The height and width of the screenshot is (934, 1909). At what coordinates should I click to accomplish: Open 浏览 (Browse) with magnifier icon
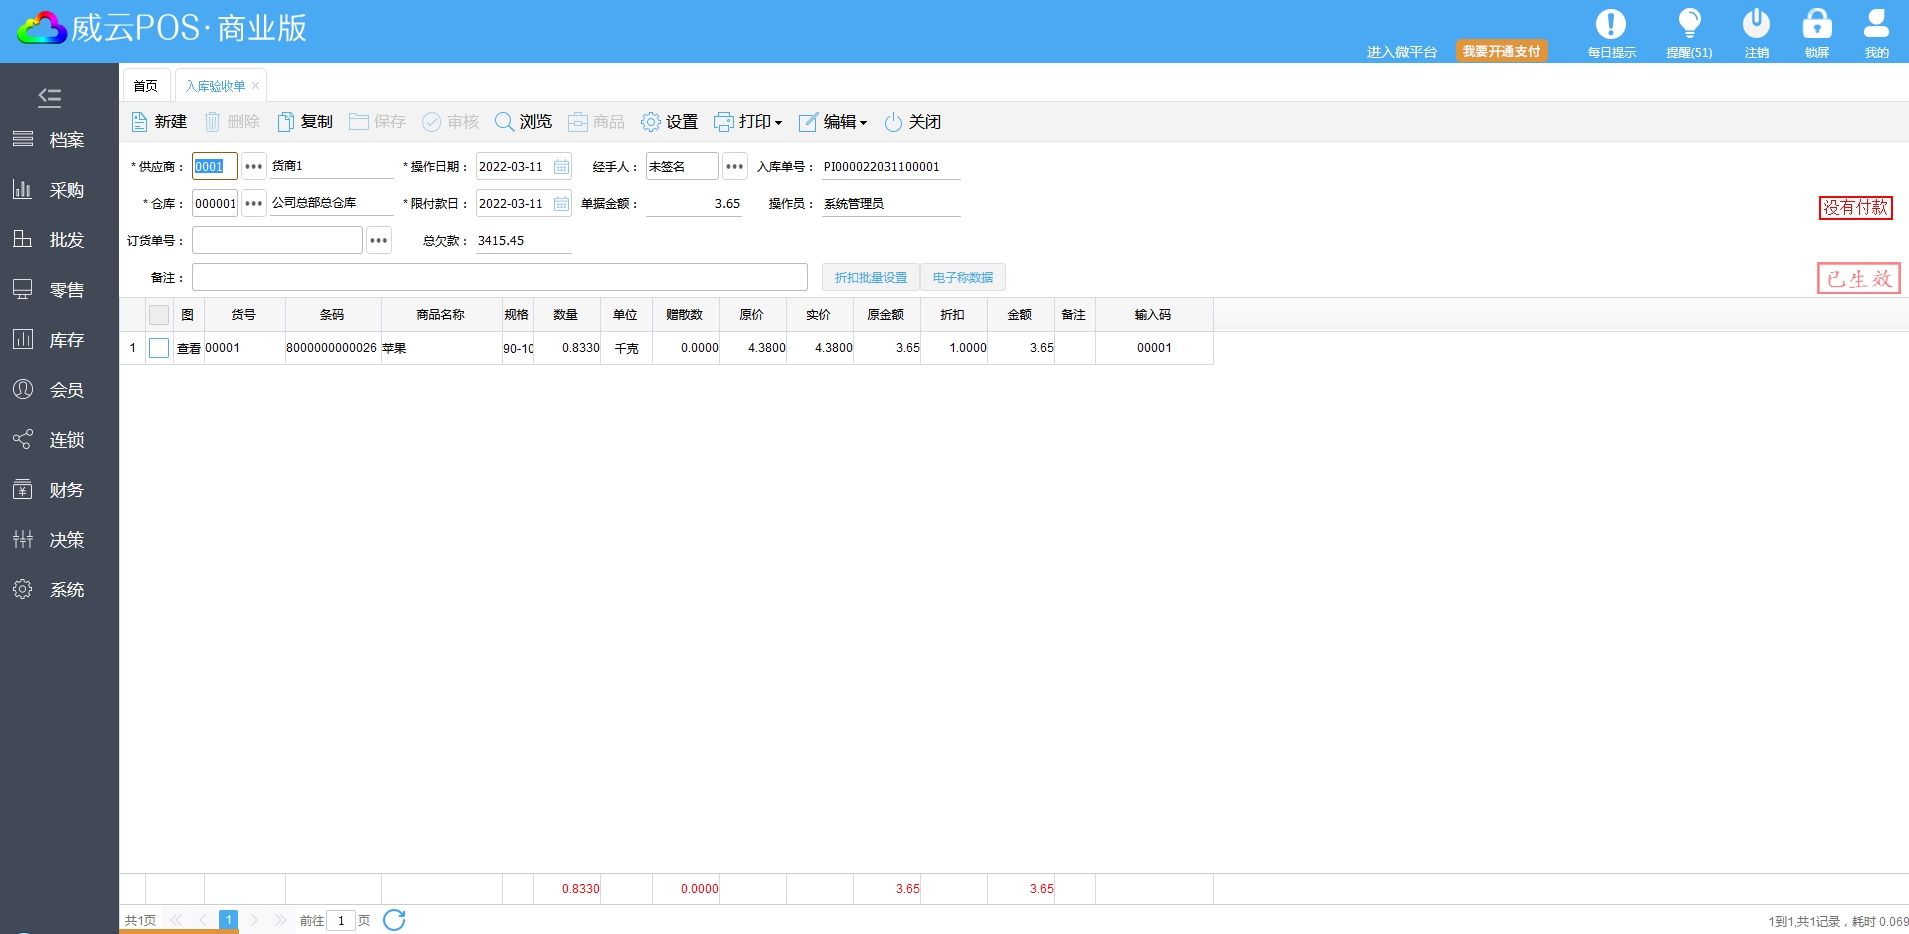(x=505, y=122)
